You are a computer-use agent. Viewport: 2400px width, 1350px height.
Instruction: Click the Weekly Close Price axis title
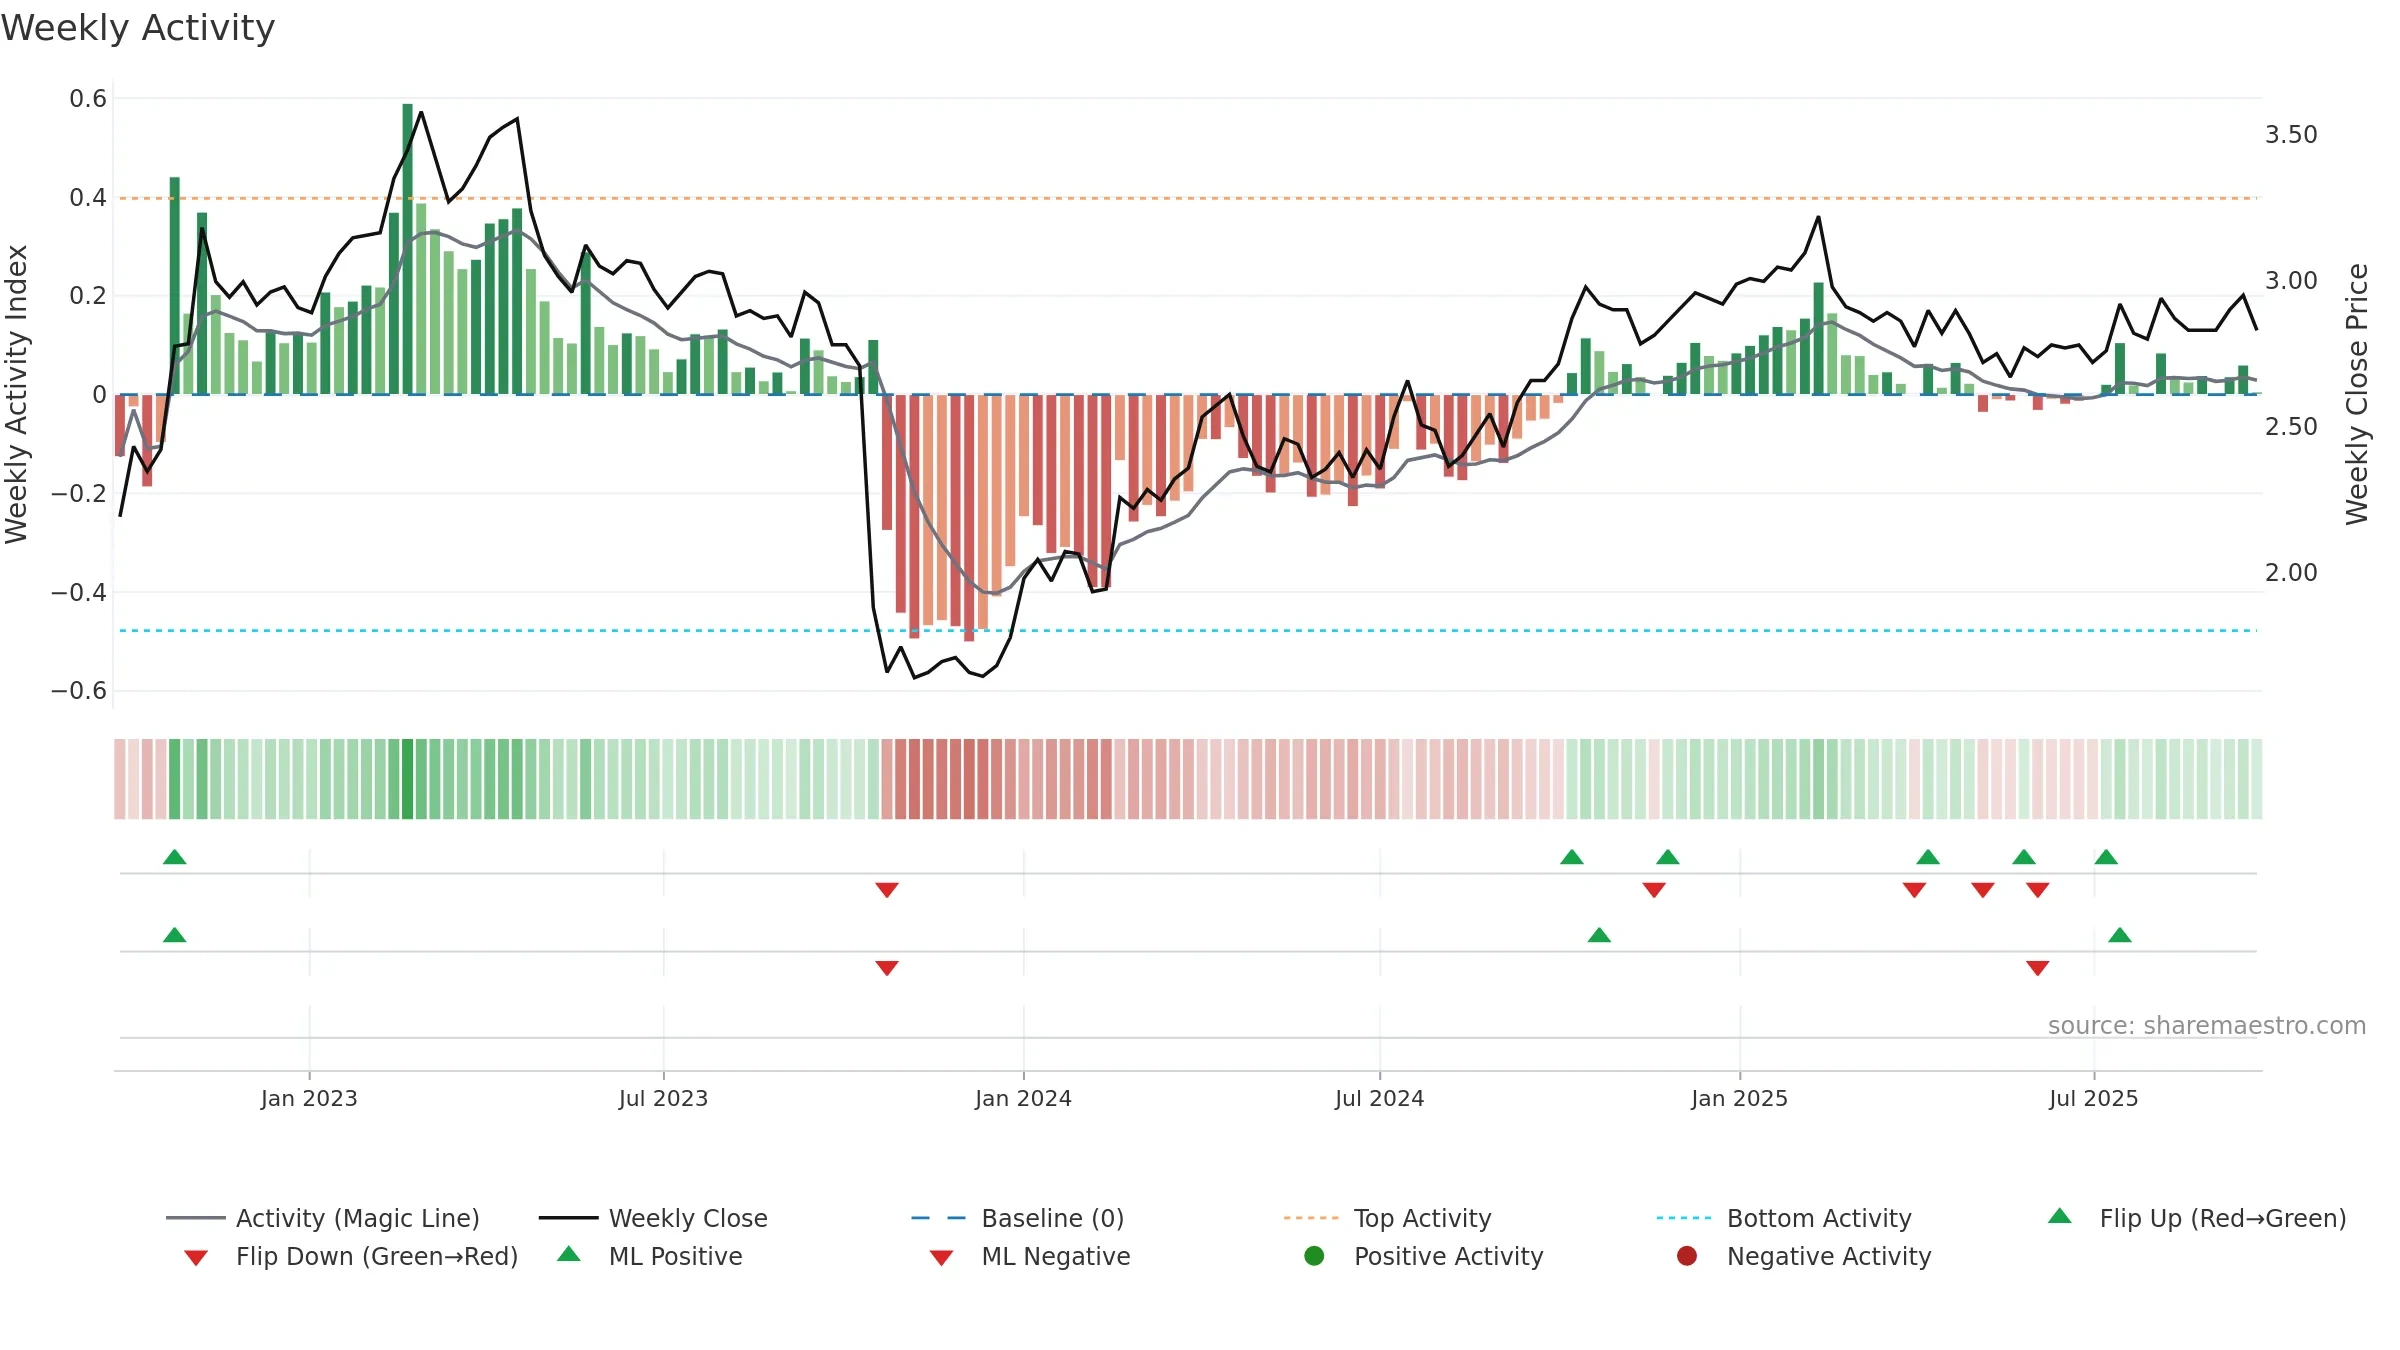point(2357,394)
